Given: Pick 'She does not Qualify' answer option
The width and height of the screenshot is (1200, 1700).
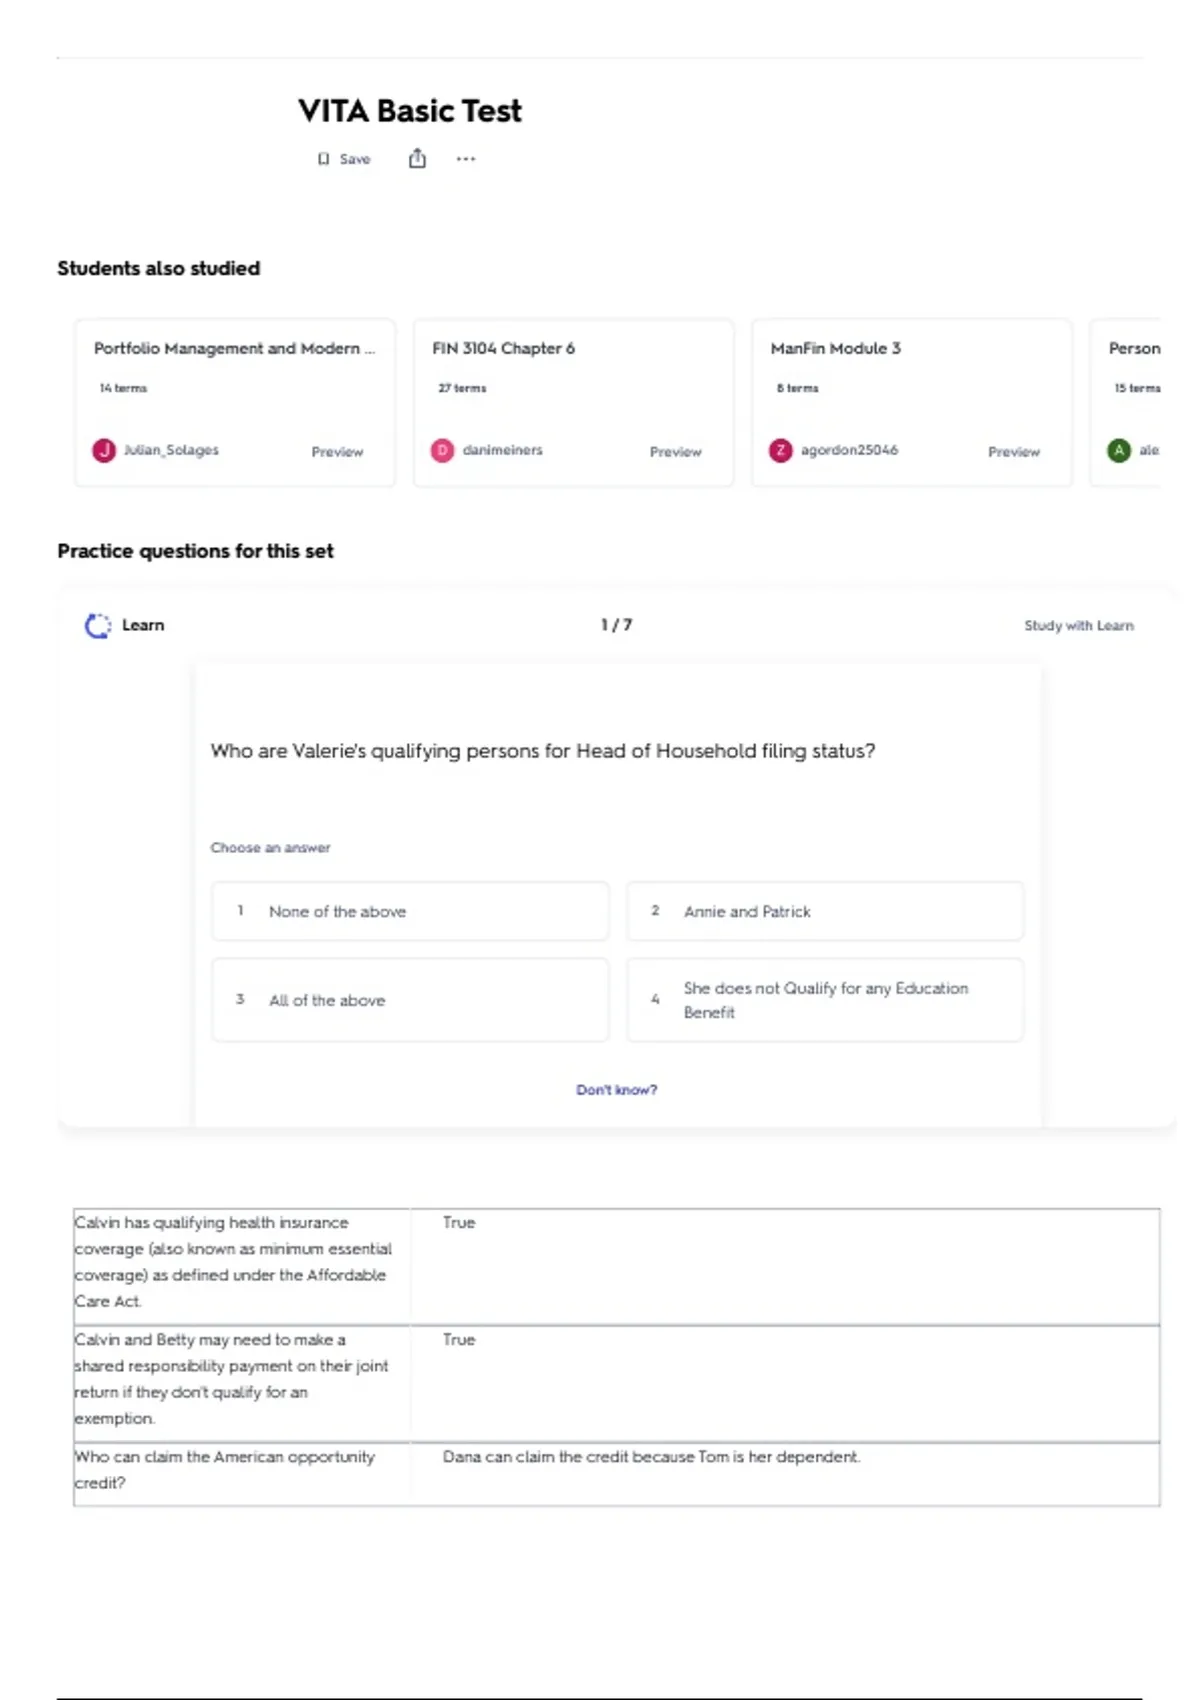Looking at the screenshot, I should pyautogui.click(x=825, y=1000).
